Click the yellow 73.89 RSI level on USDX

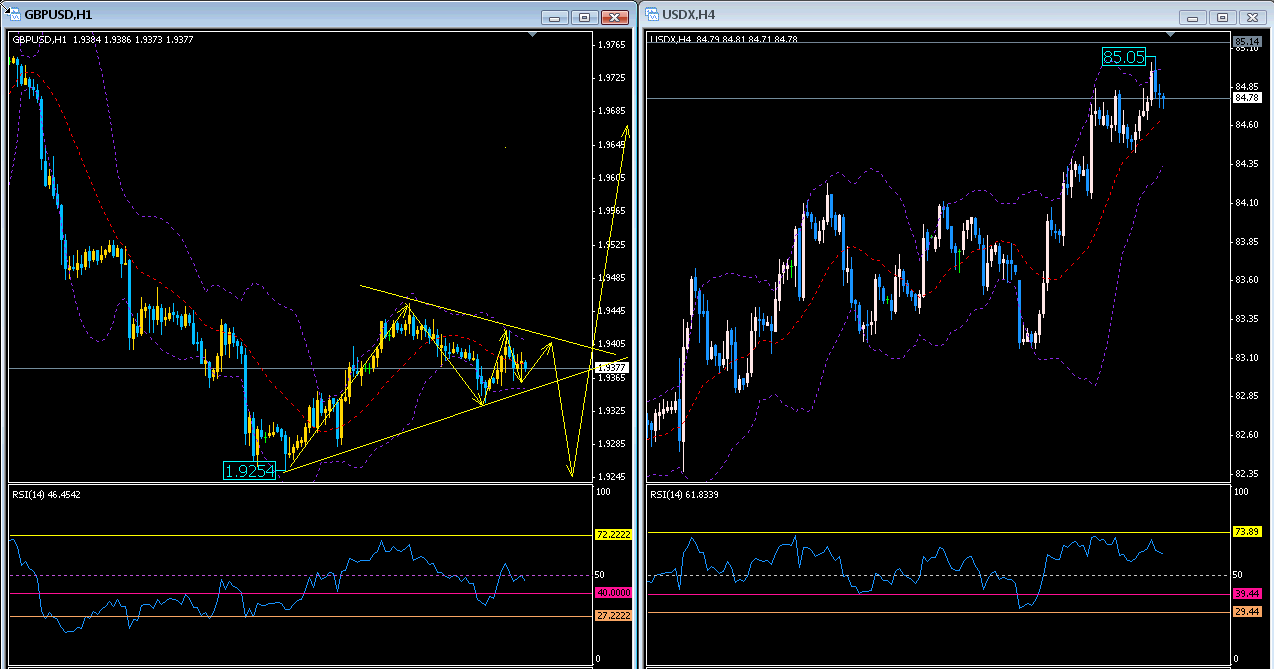(x=1246, y=532)
